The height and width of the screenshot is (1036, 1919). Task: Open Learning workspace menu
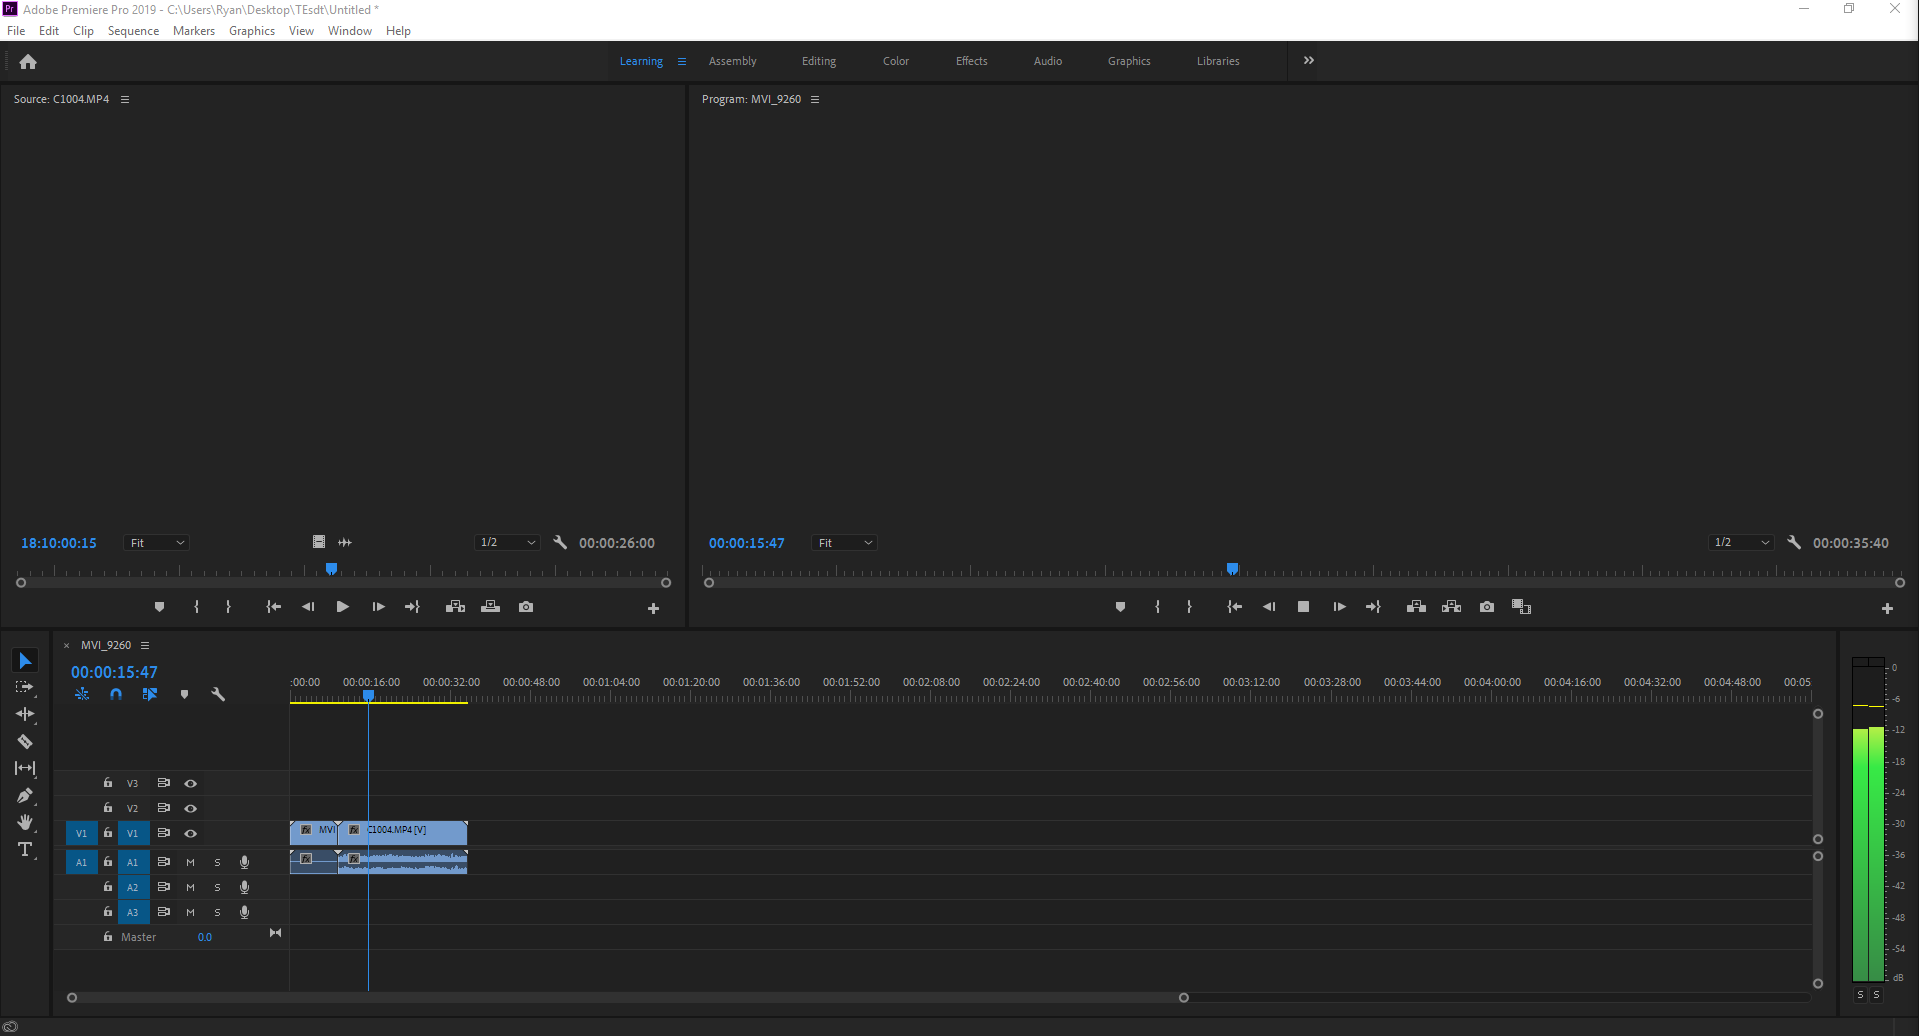click(682, 61)
